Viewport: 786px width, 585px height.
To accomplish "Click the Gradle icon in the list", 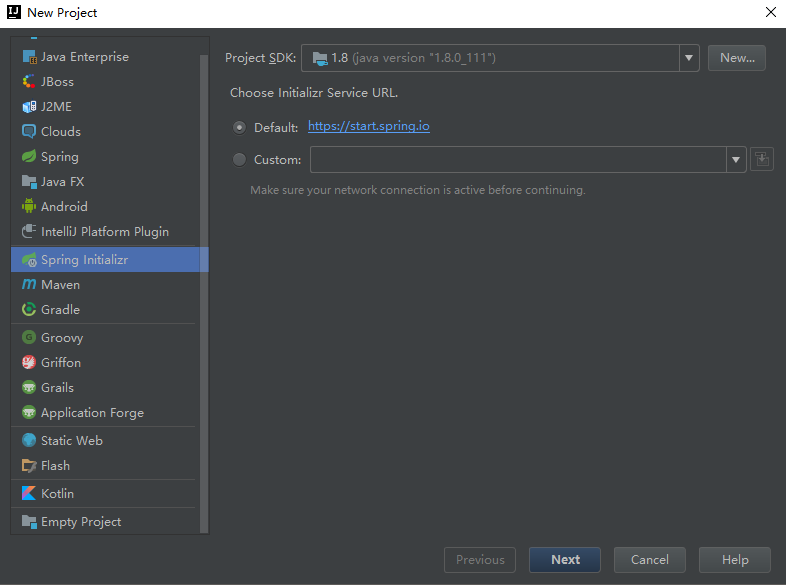I will 29,310.
